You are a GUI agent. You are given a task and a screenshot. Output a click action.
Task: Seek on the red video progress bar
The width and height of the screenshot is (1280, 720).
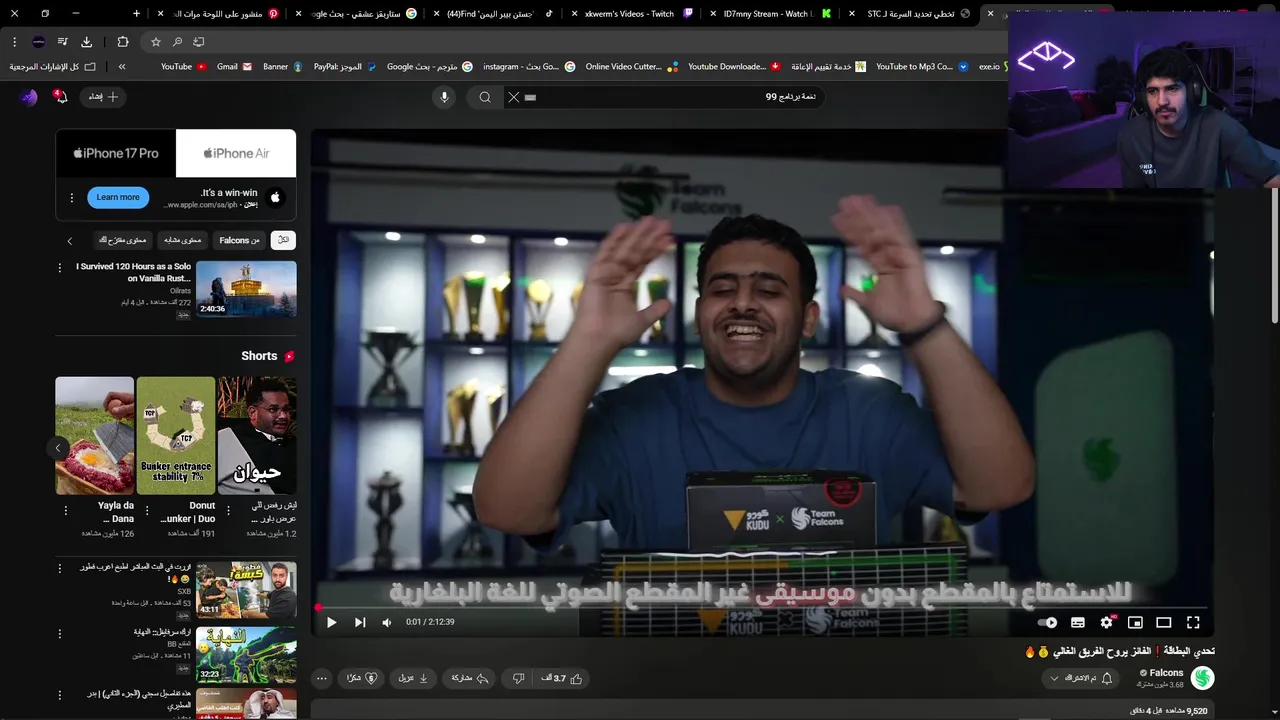[x=764, y=607]
